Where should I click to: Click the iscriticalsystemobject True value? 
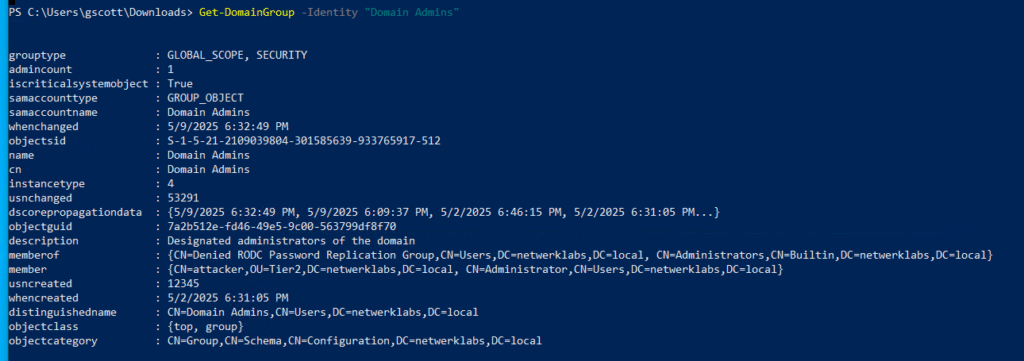(180, 84)
